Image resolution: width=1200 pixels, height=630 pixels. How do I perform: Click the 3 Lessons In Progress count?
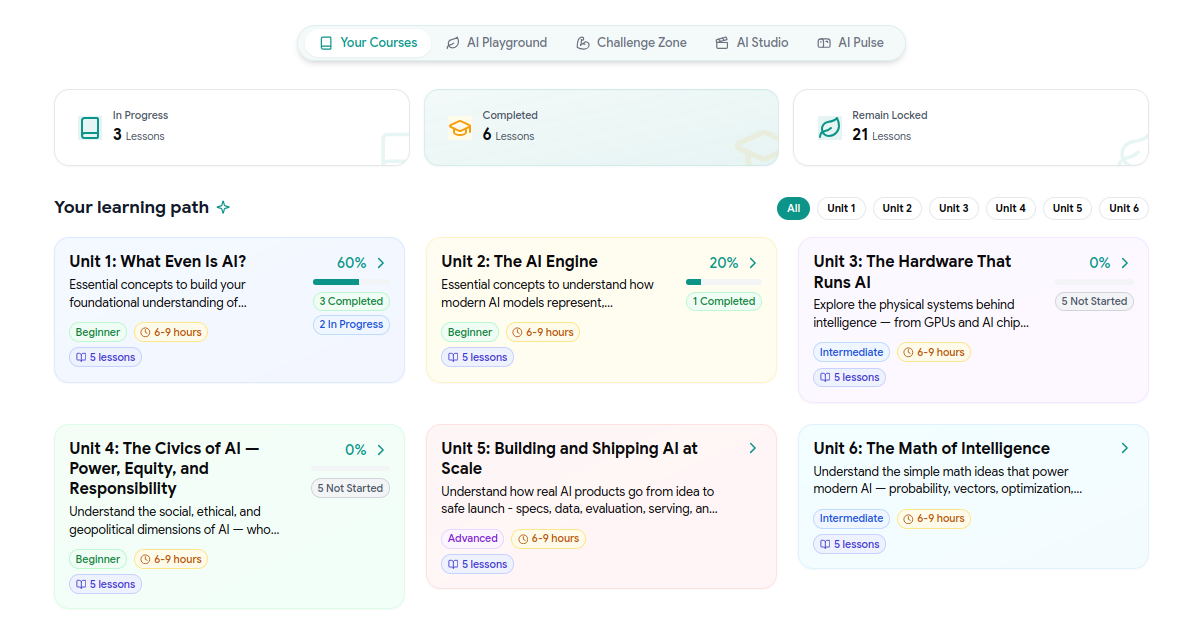139,135
